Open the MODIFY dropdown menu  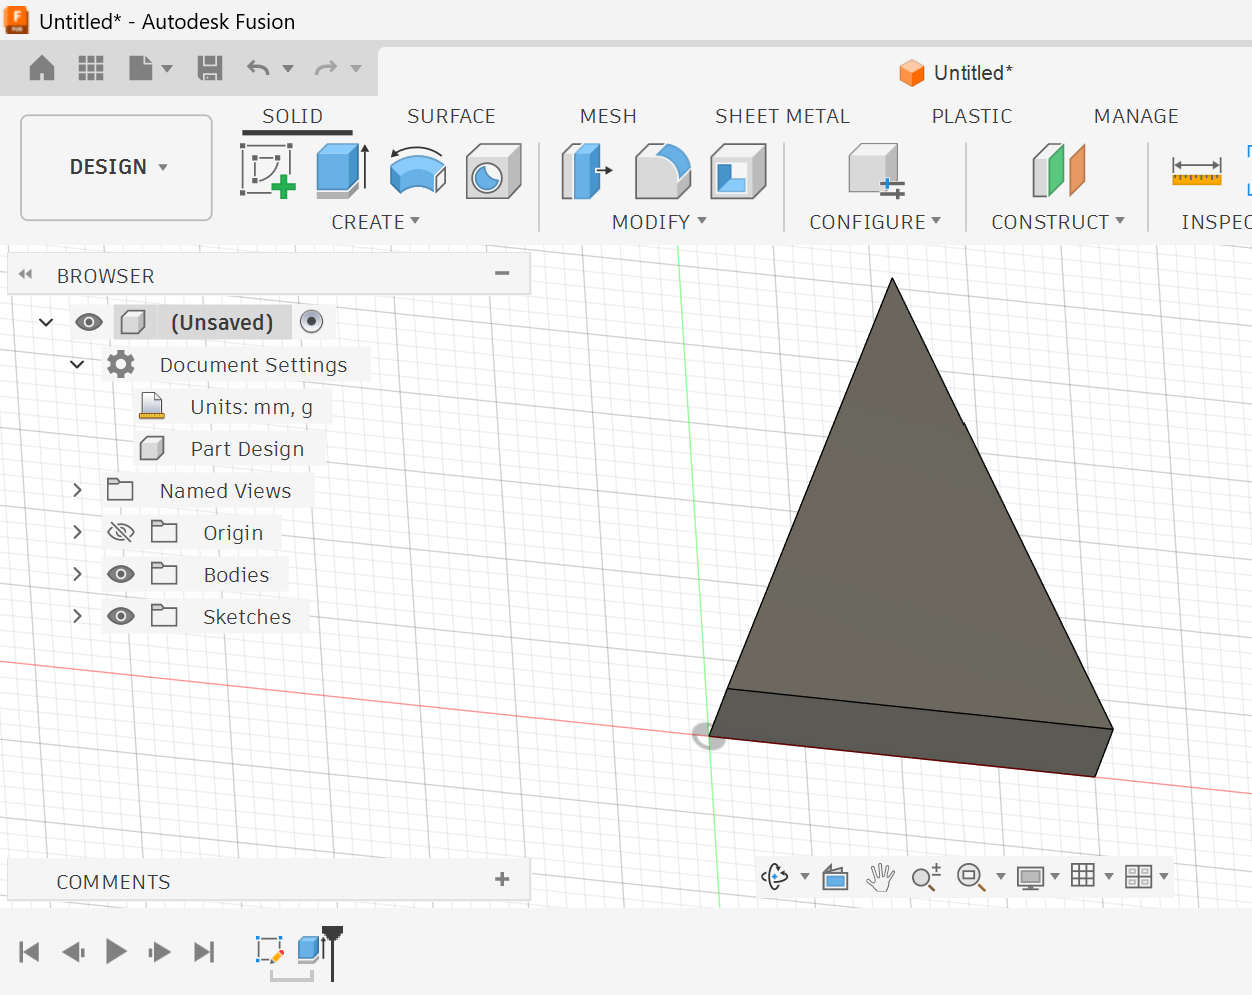pyautogui.click(x=659, y=222)
